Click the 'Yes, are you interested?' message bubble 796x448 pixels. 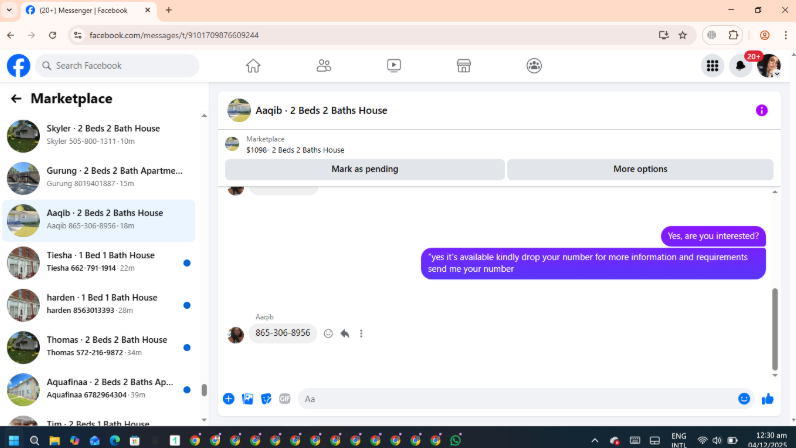[x=713, y=236]
